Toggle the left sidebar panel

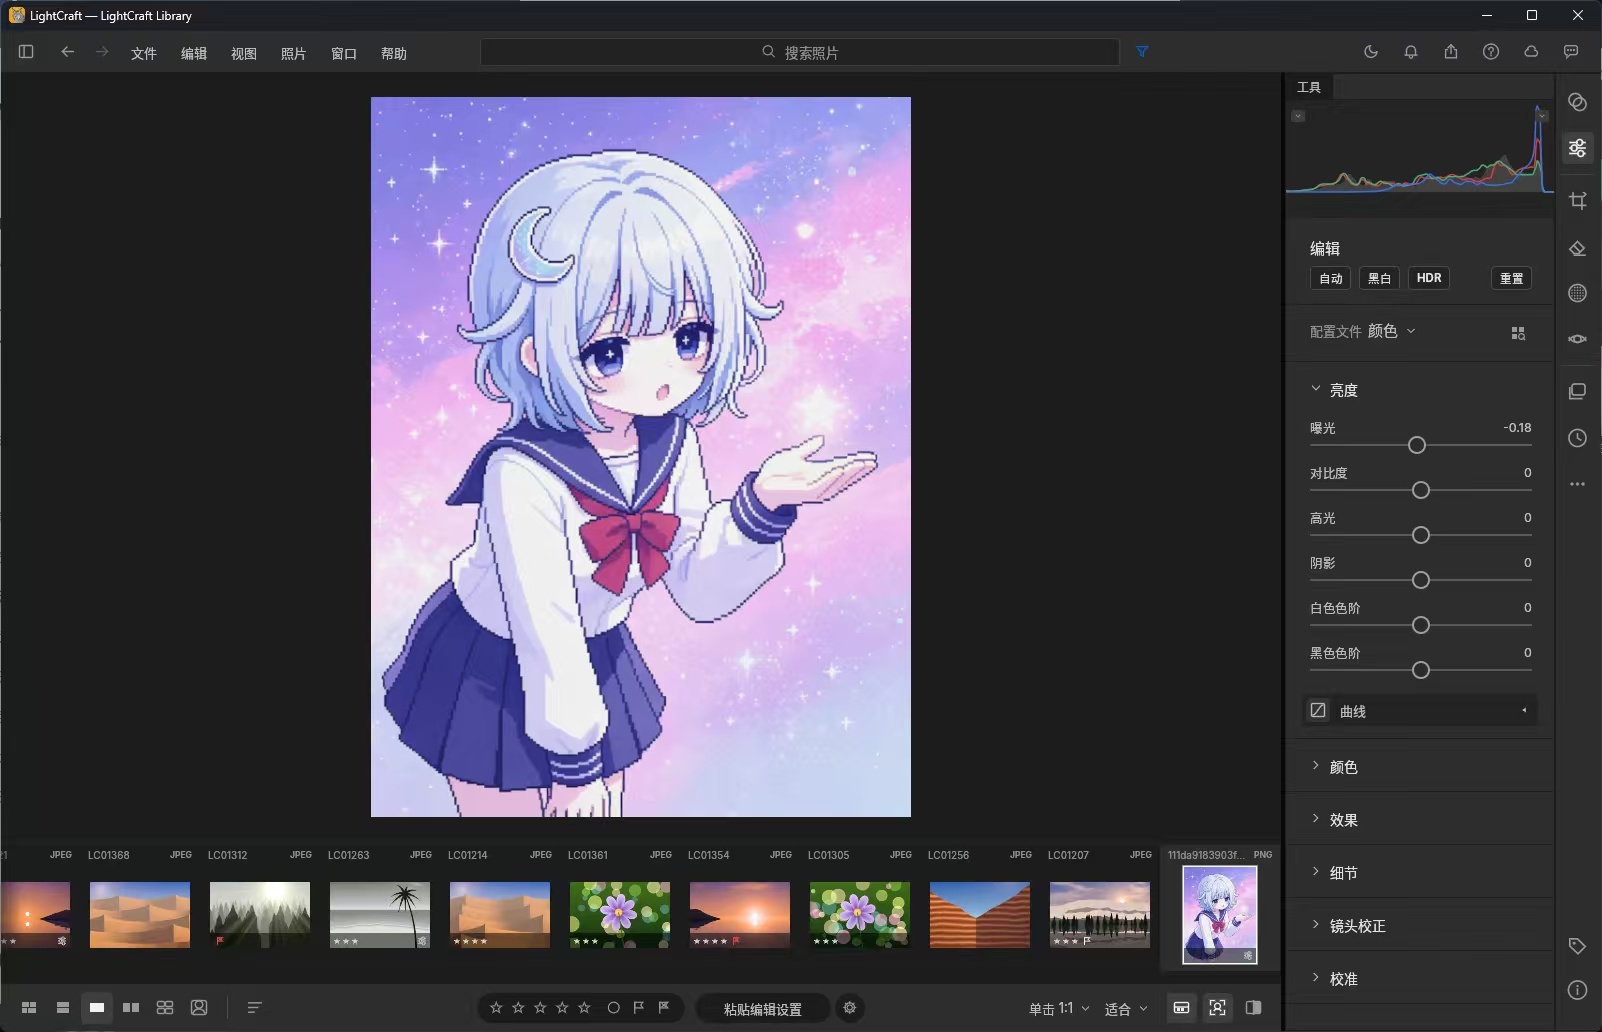[x=26, y=52]
